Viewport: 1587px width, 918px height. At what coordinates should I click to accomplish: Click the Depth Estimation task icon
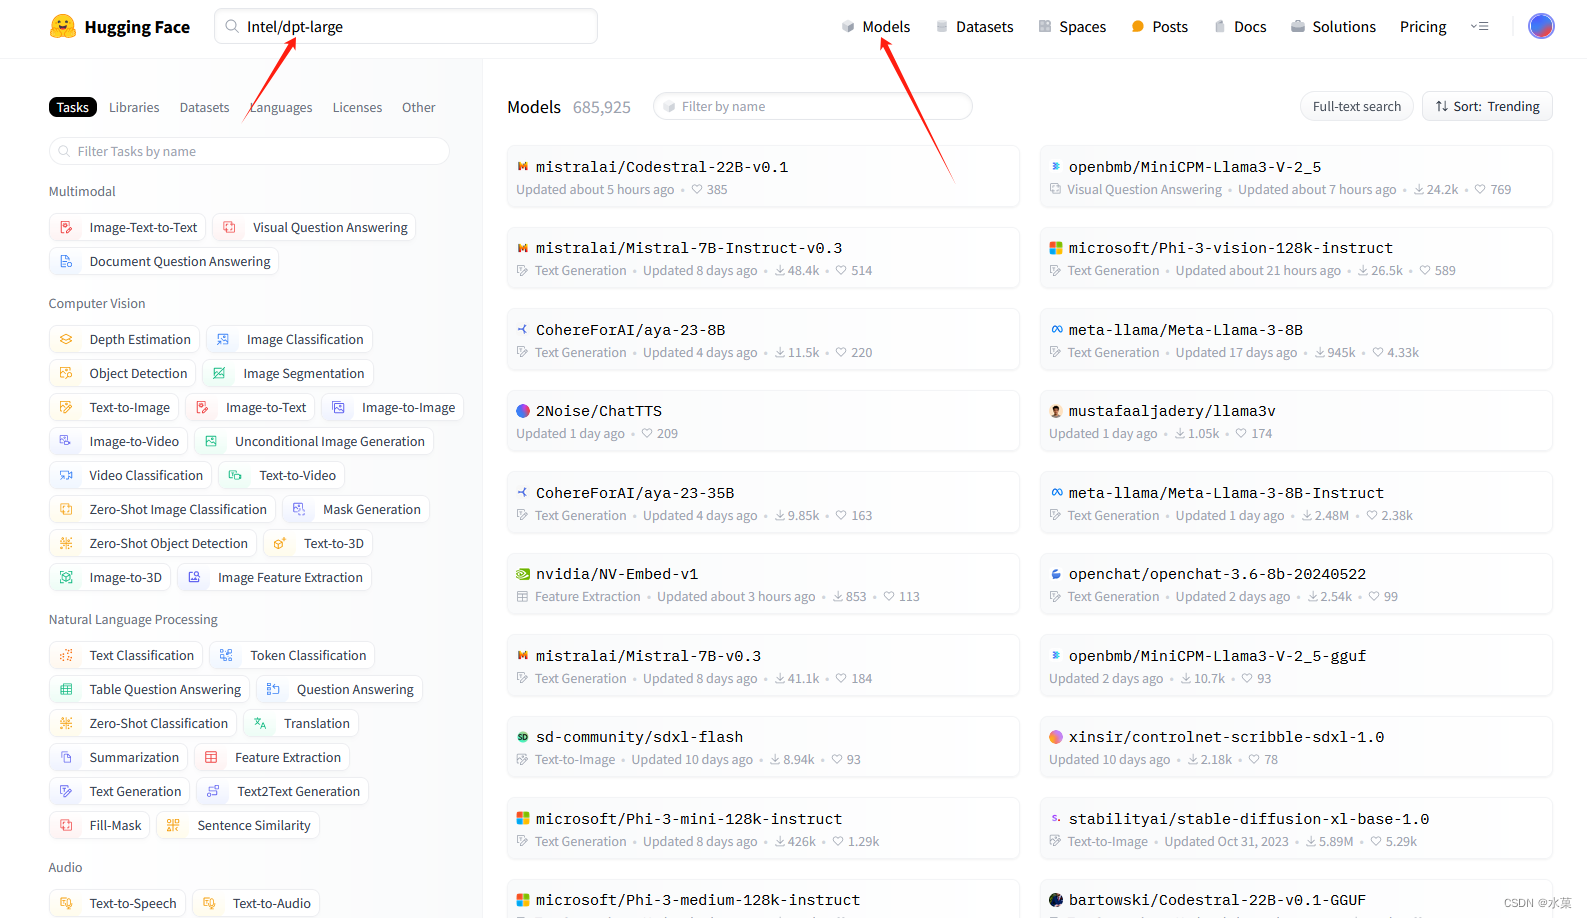click(66, 339)
